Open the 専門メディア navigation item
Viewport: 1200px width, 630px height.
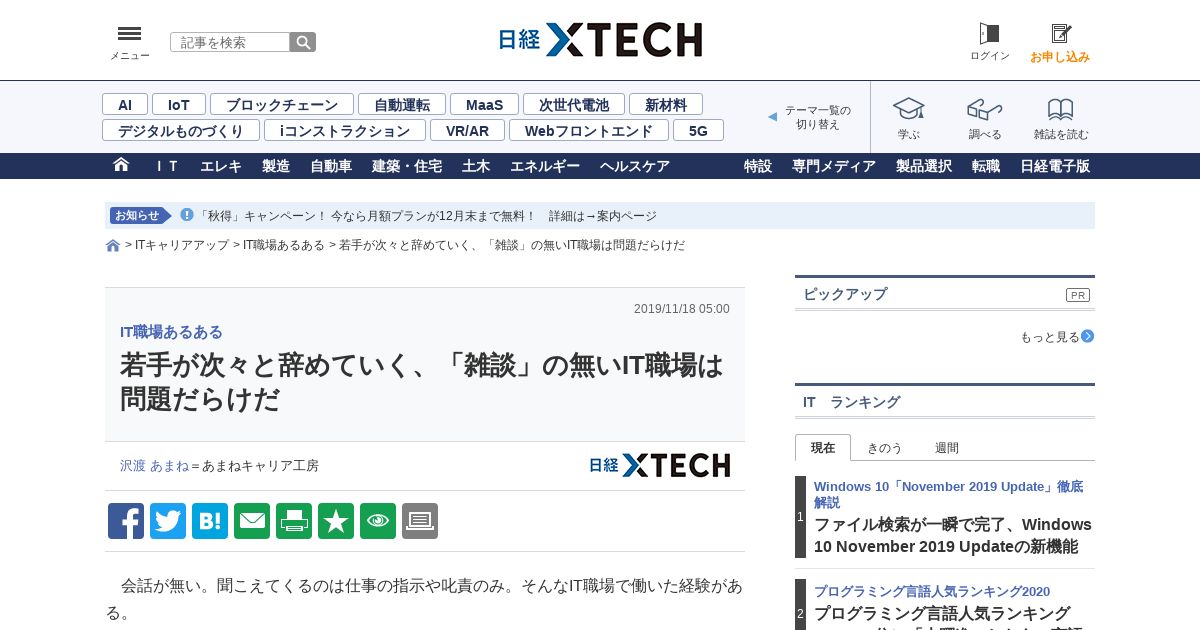point(834,166)
